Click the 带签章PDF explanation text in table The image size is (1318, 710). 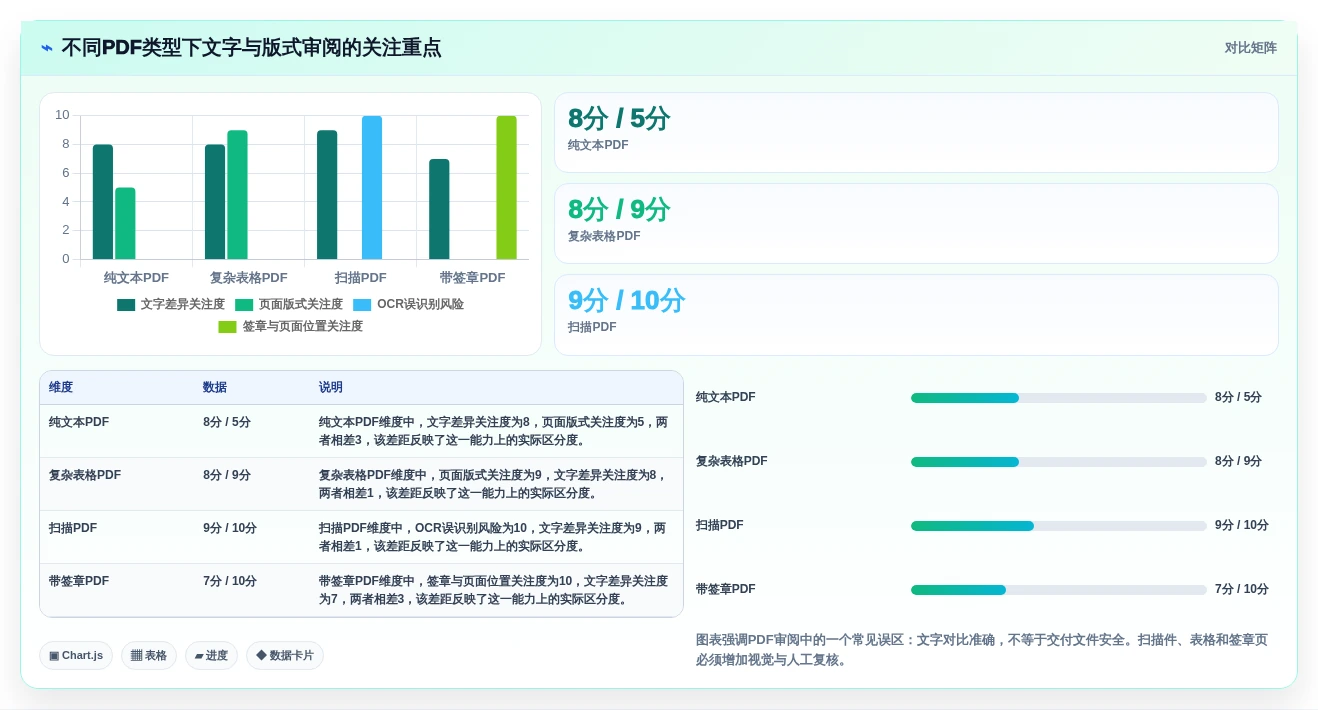tap(494, 591)
